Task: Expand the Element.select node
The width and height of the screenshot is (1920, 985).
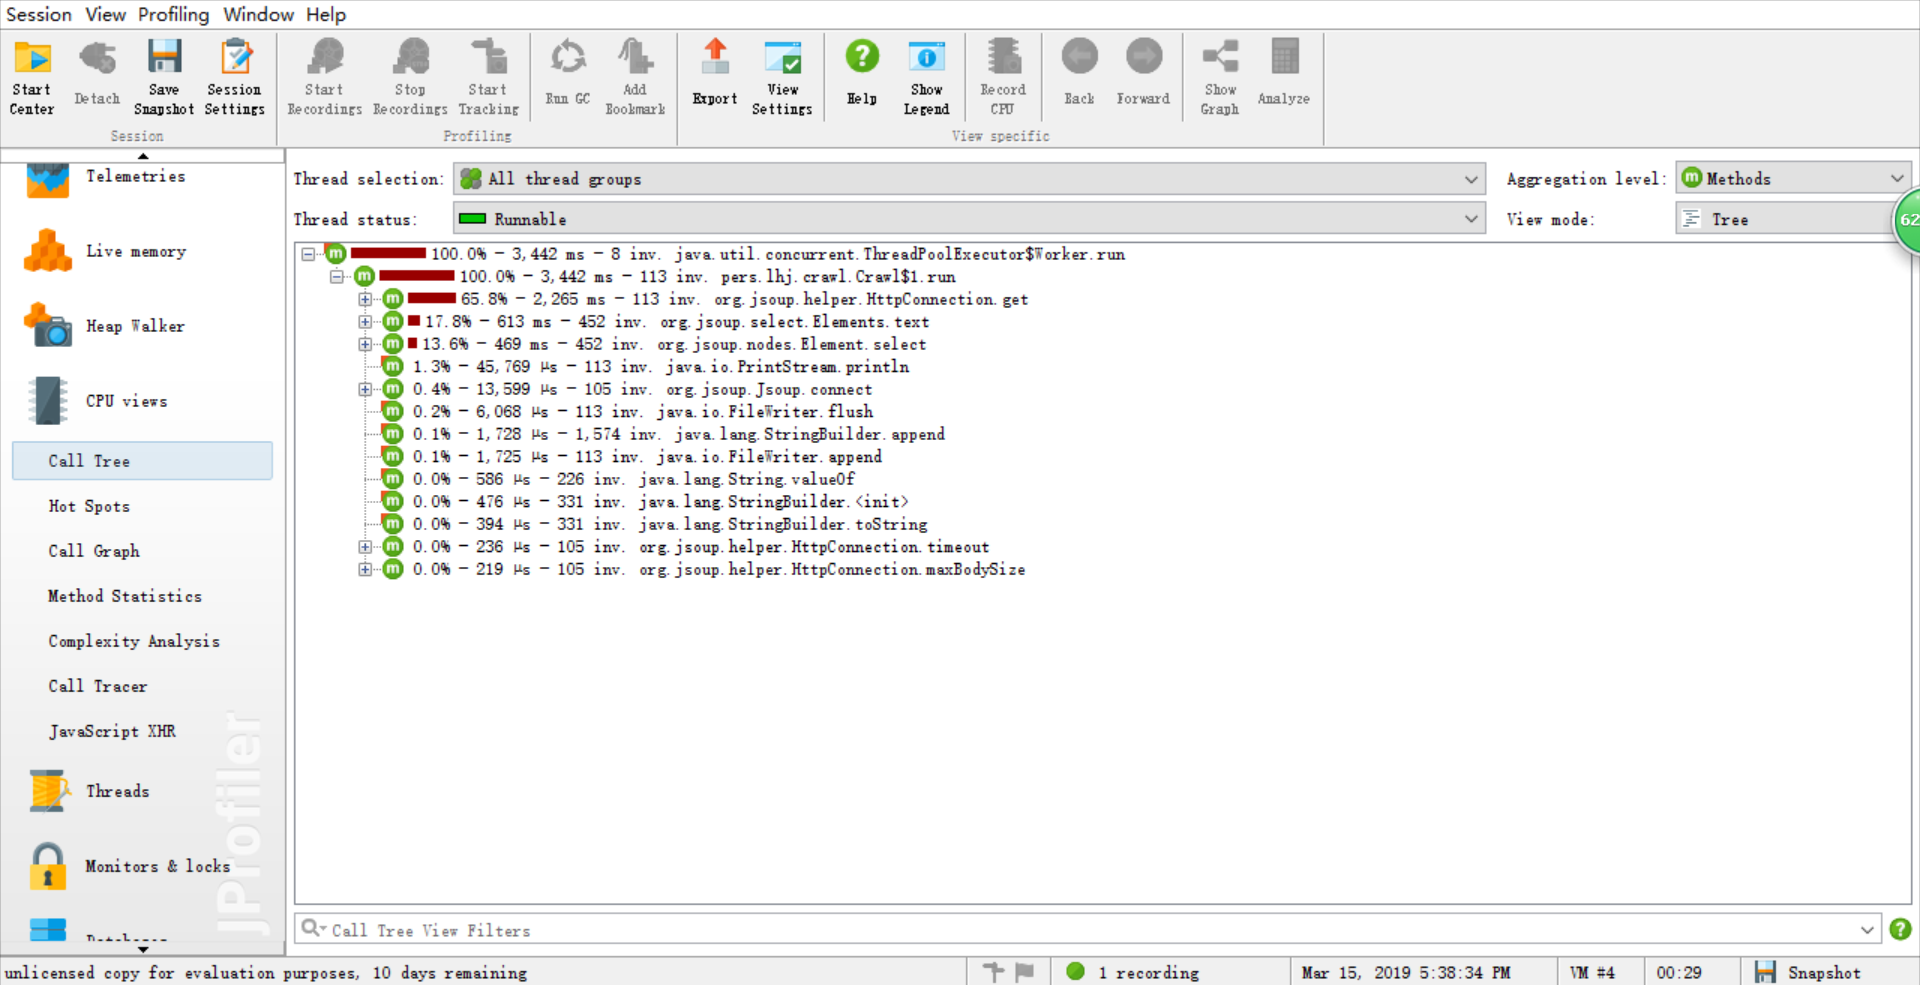Action: point(365,344)
